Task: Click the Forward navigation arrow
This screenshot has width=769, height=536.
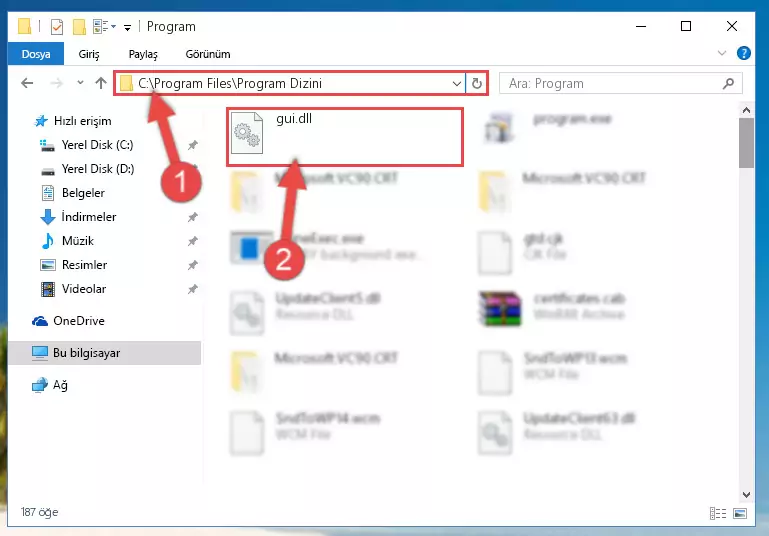Action: [x=56, y=83]
